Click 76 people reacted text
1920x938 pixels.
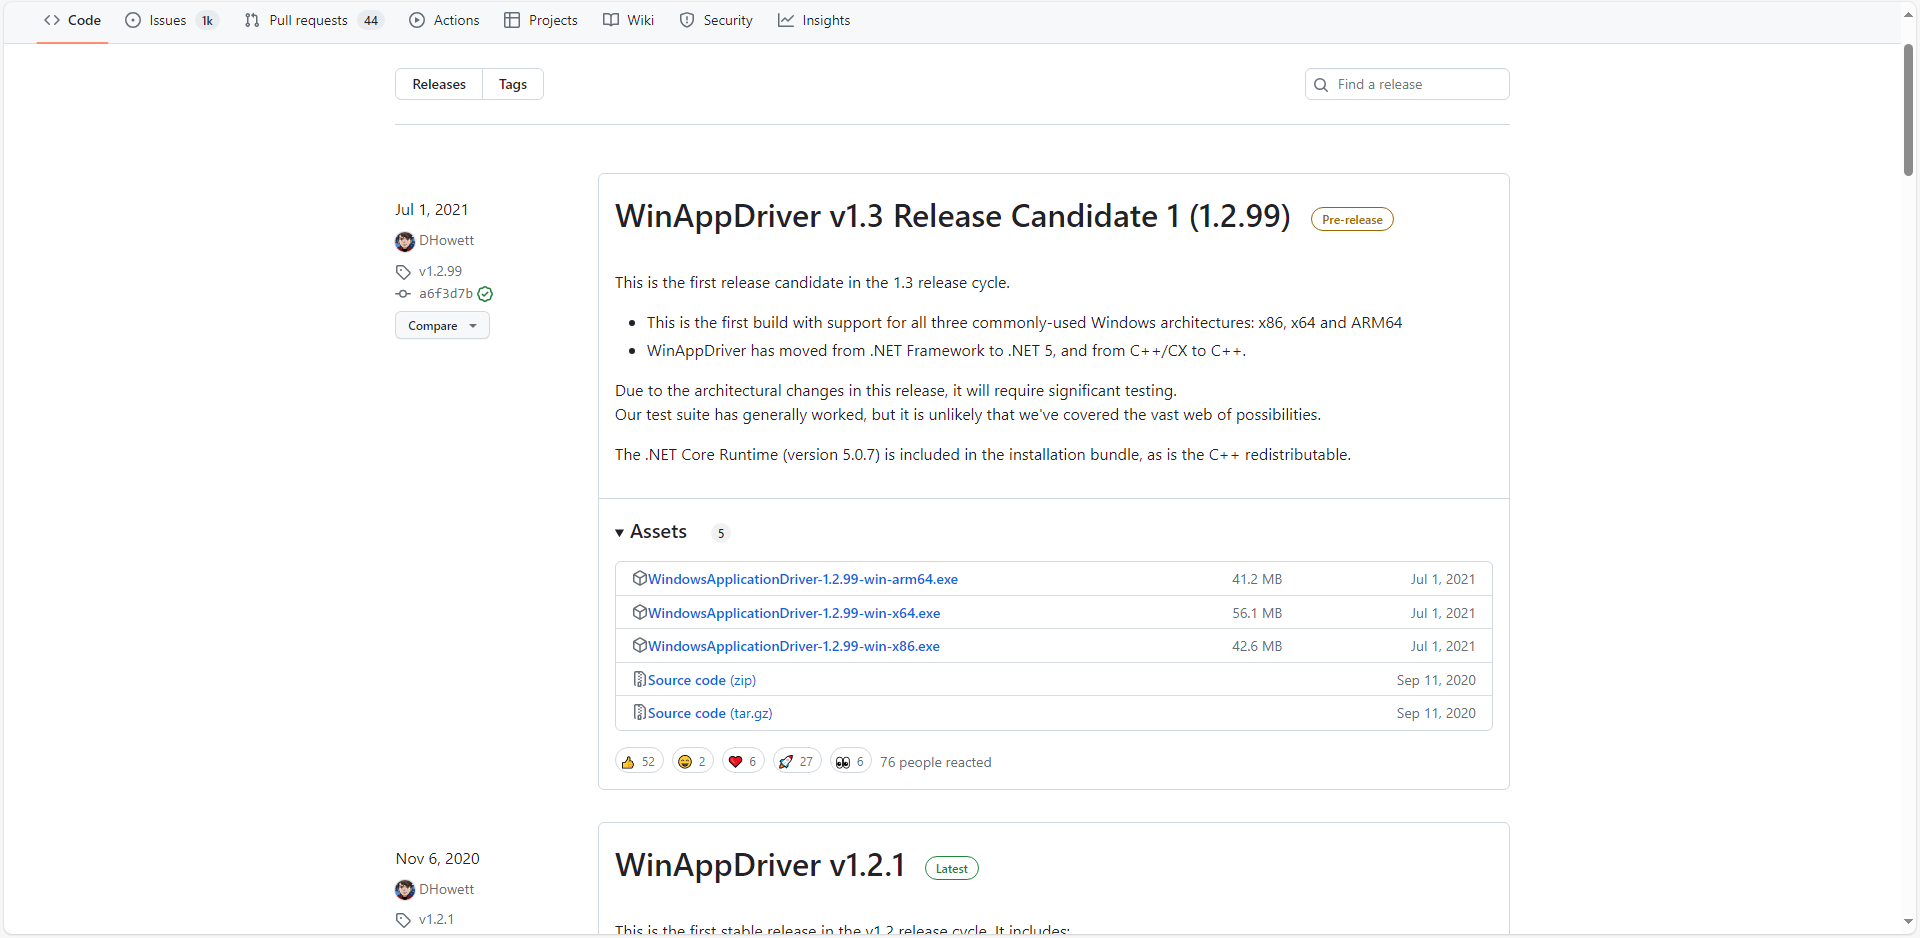[x=936, y=762]
